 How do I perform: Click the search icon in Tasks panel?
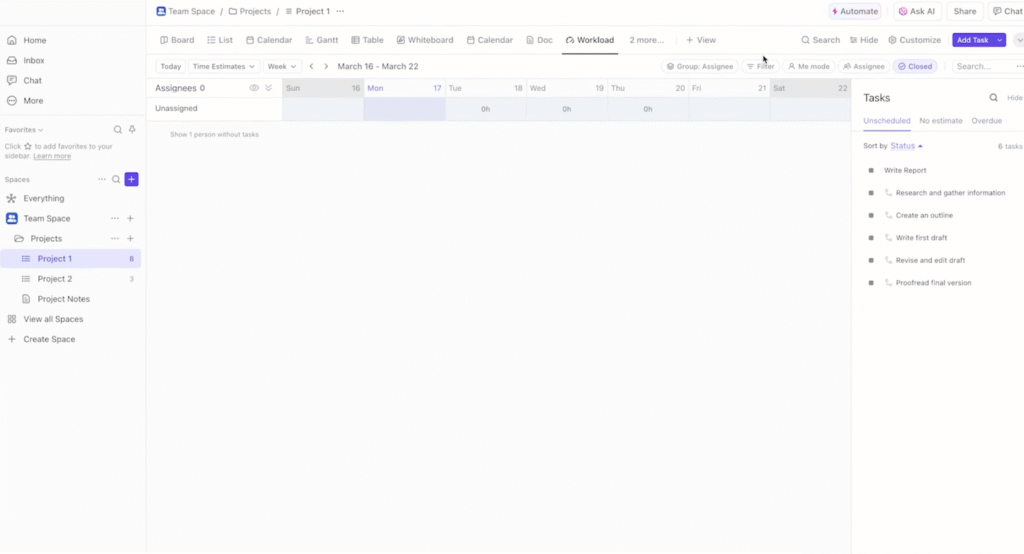993,98
